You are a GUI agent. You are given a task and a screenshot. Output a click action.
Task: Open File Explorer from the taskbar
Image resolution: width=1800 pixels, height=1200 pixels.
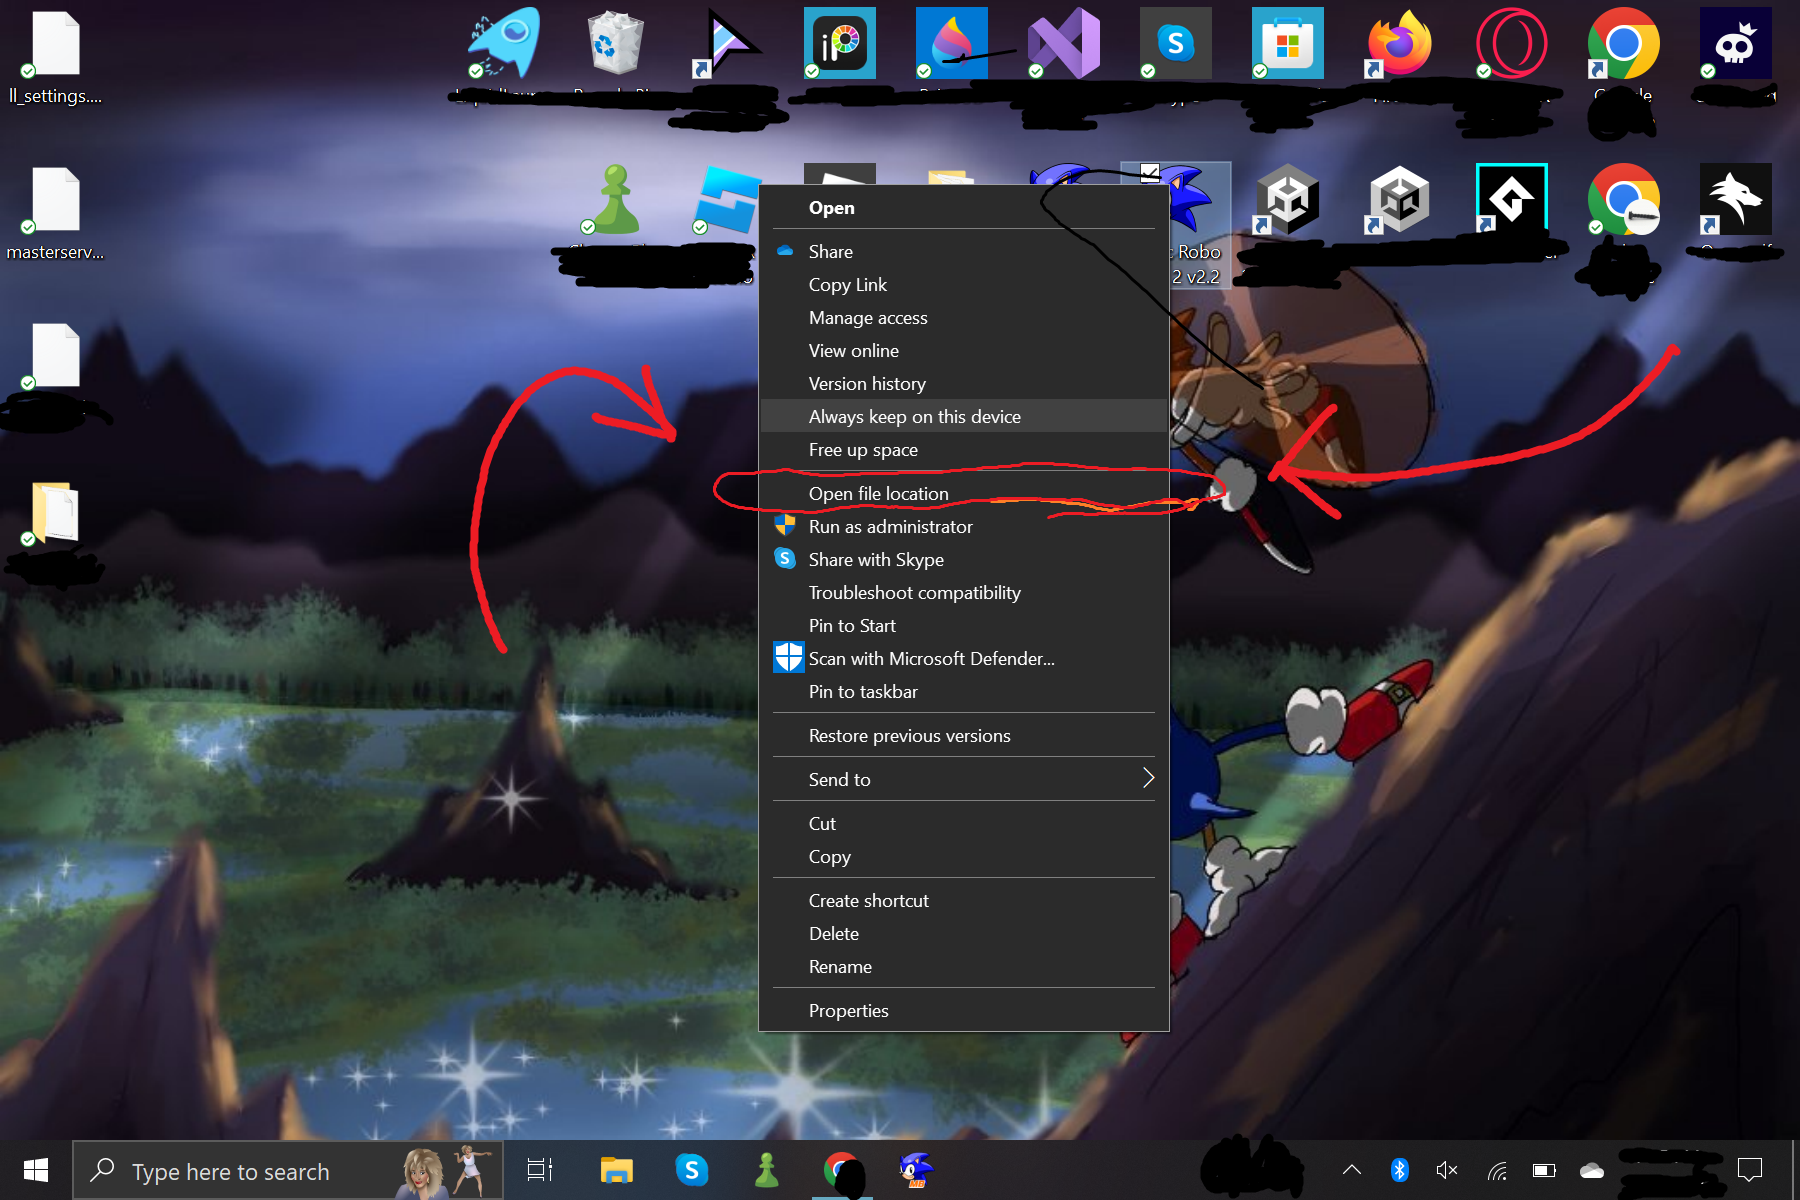[616, 1170]
